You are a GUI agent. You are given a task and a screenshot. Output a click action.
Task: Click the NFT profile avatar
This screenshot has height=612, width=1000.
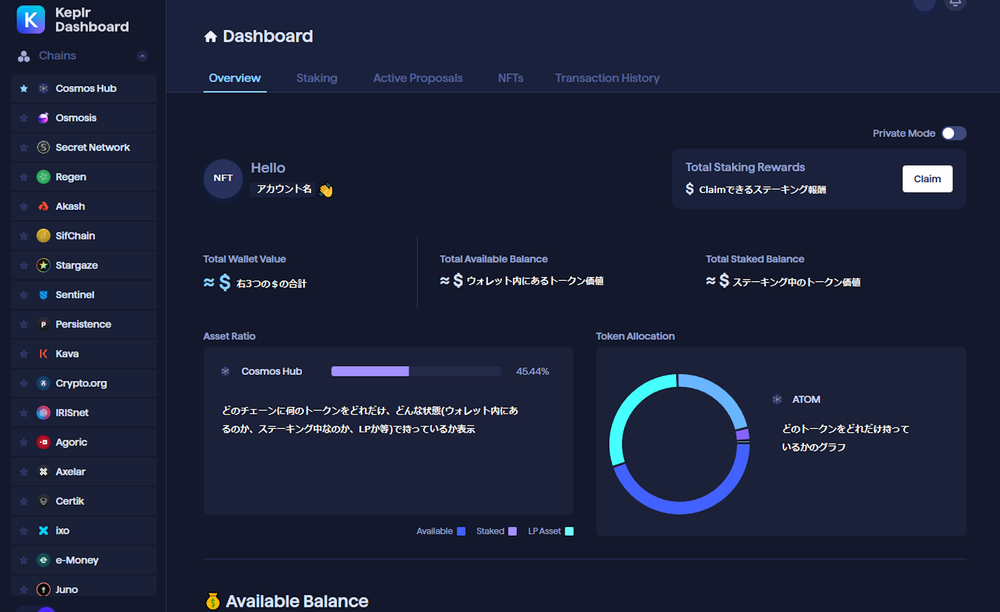click(223, 178)
